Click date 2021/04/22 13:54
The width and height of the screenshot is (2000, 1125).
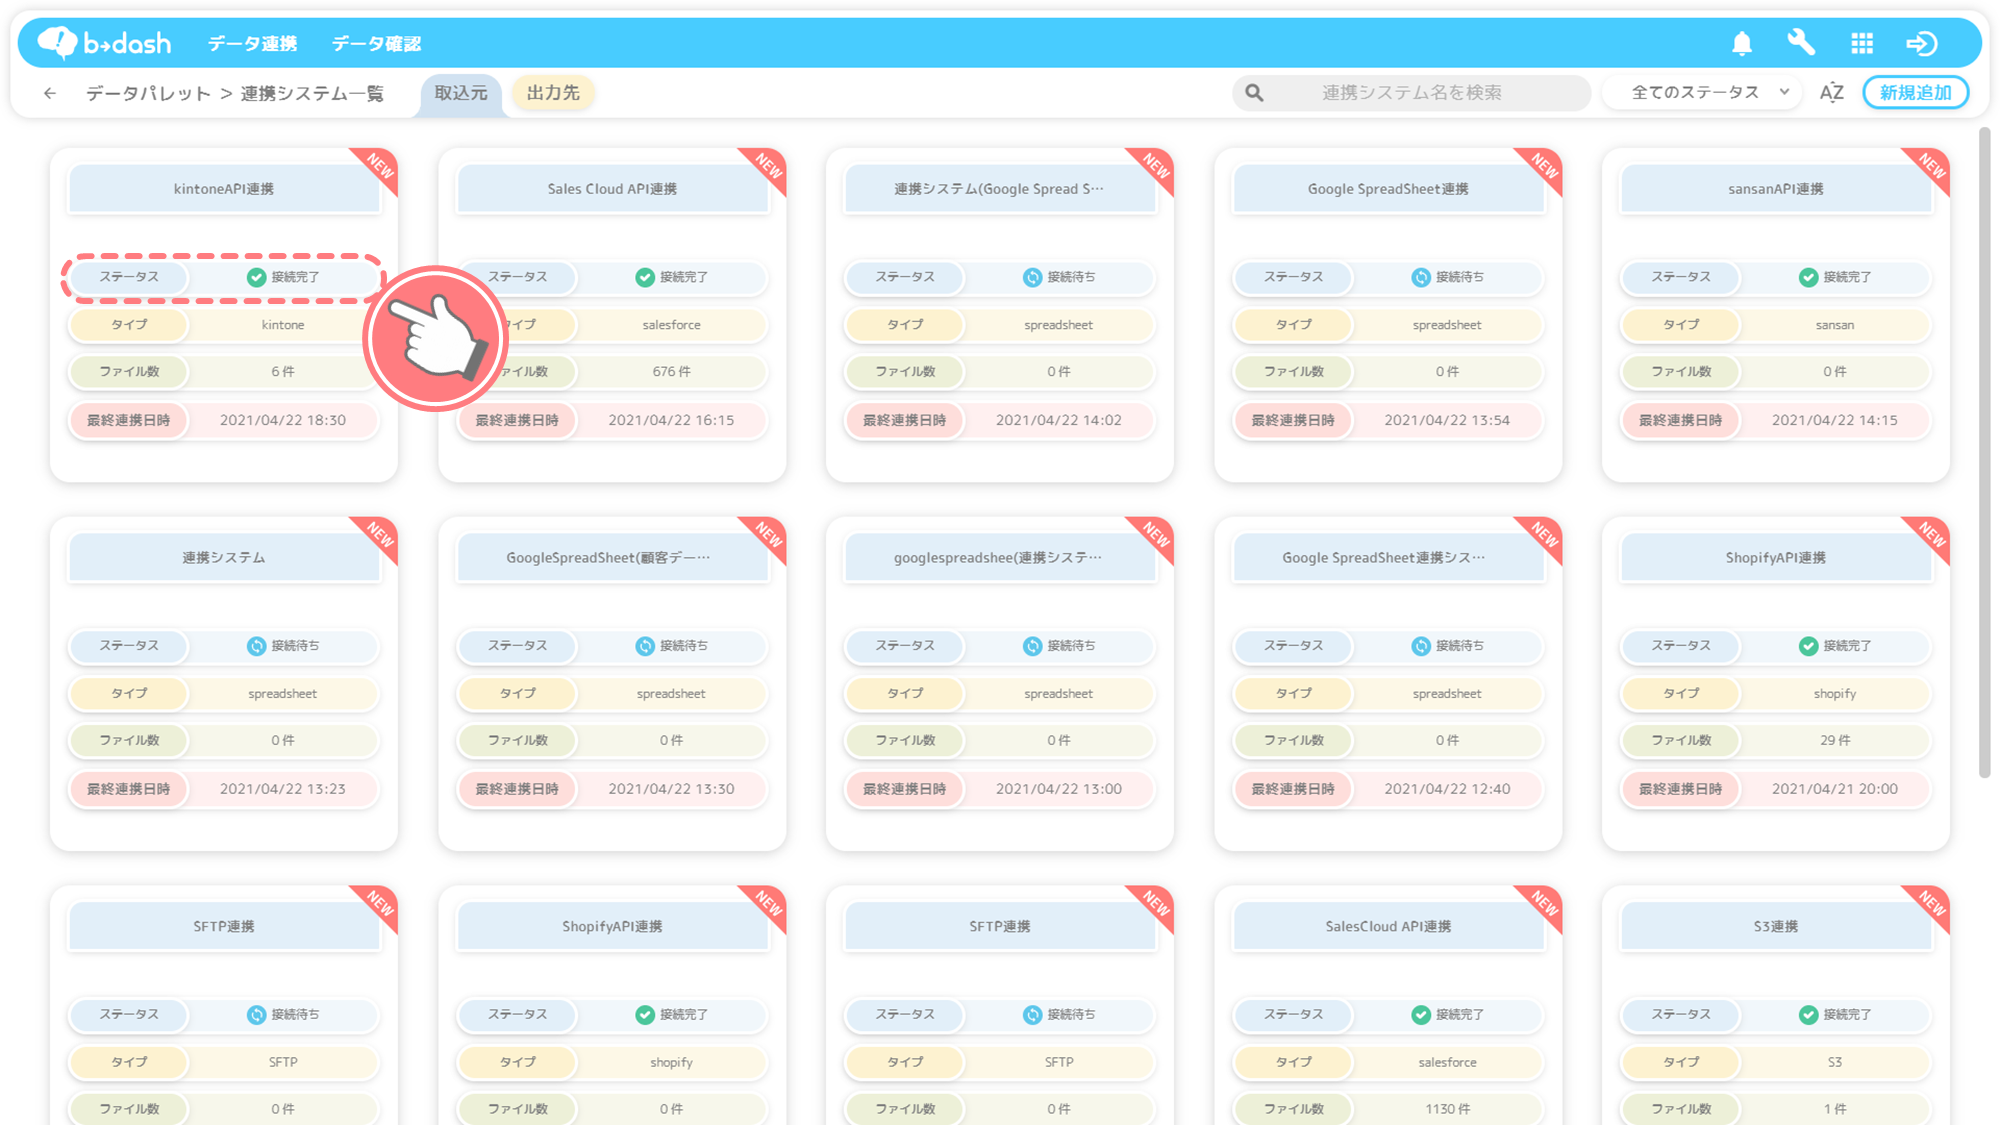(x=1447, y=420)
